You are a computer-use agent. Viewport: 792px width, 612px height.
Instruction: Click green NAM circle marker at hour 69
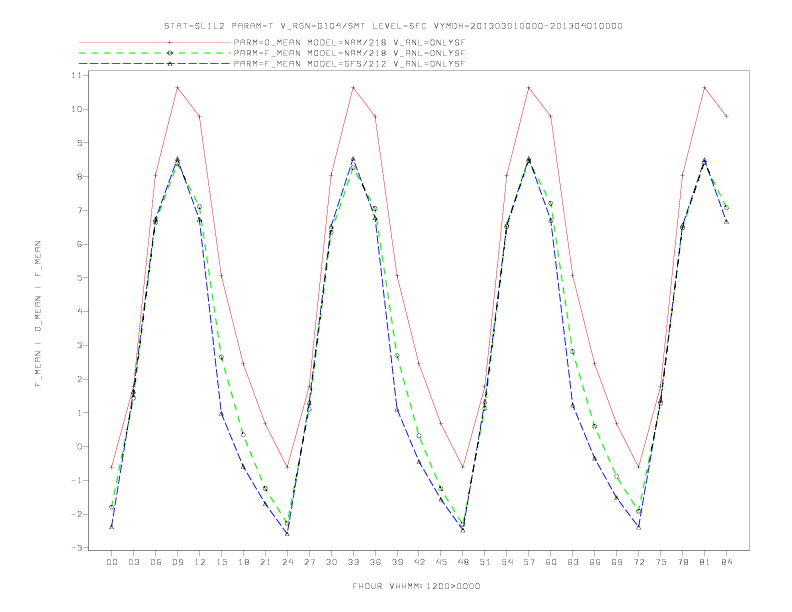(x=617, y=477)
